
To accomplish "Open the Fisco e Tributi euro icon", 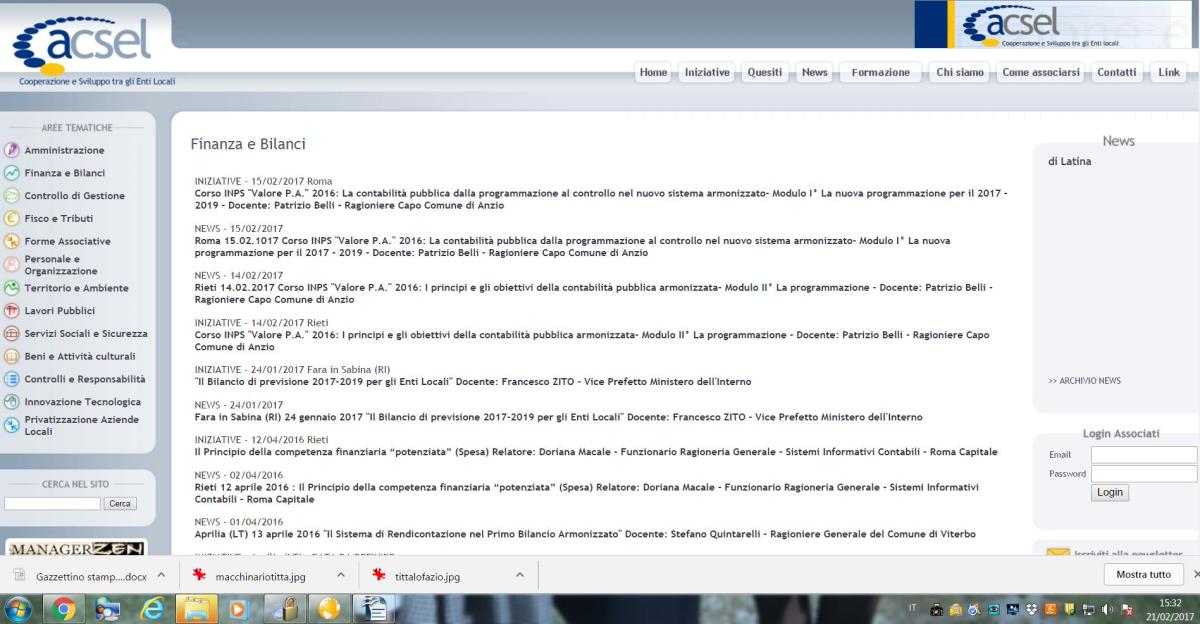I will click(x=12, y=218).
